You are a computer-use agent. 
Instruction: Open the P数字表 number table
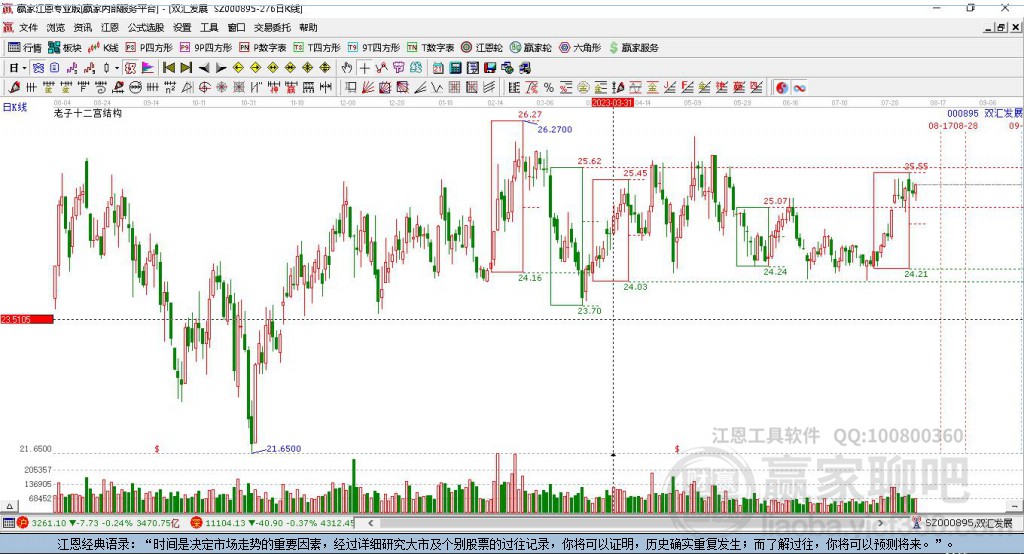[x=263, y=48]
